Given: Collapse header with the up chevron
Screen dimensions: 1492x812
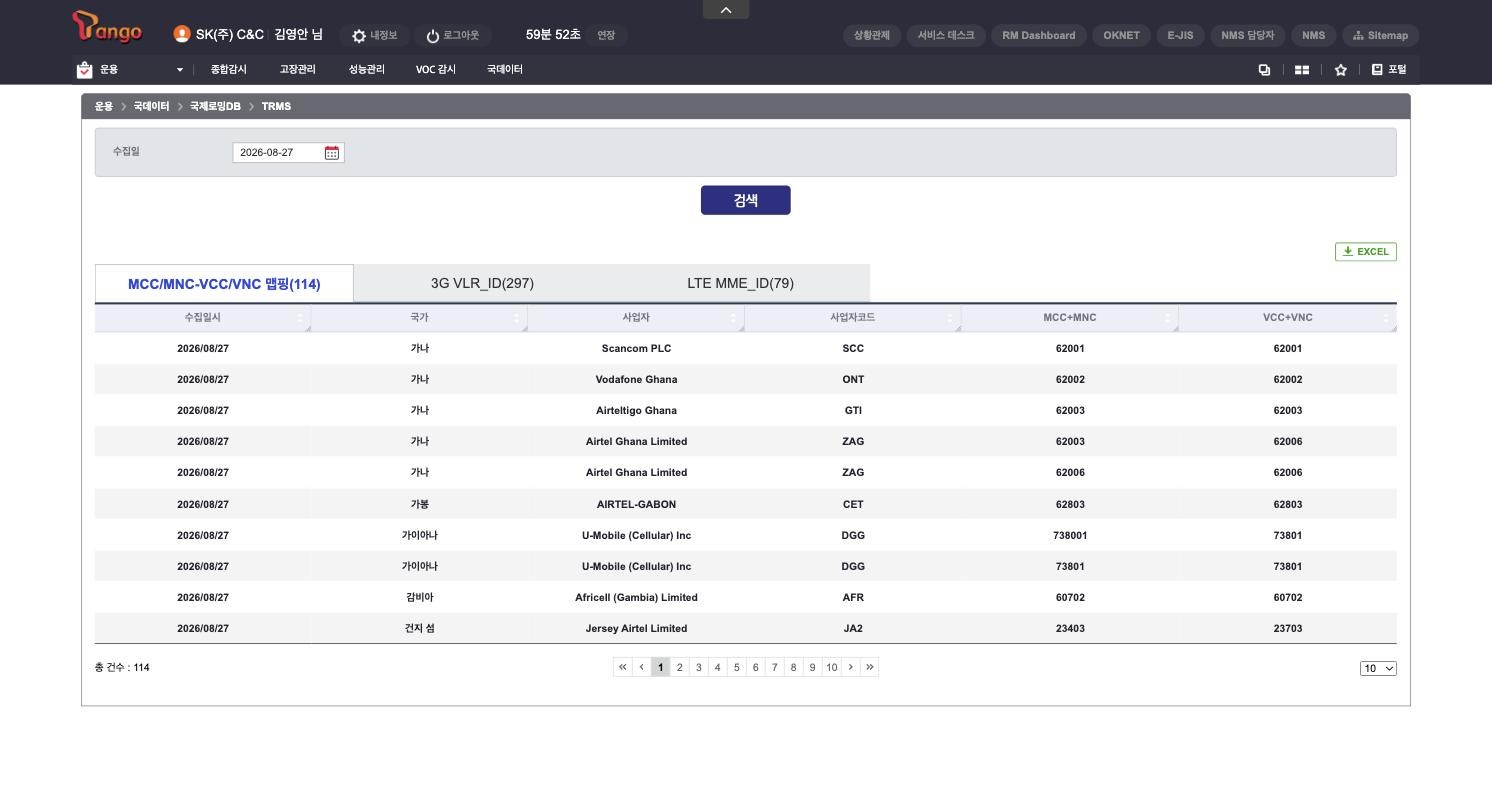Looking at the screenshot, I should click(x=726, y=9).
